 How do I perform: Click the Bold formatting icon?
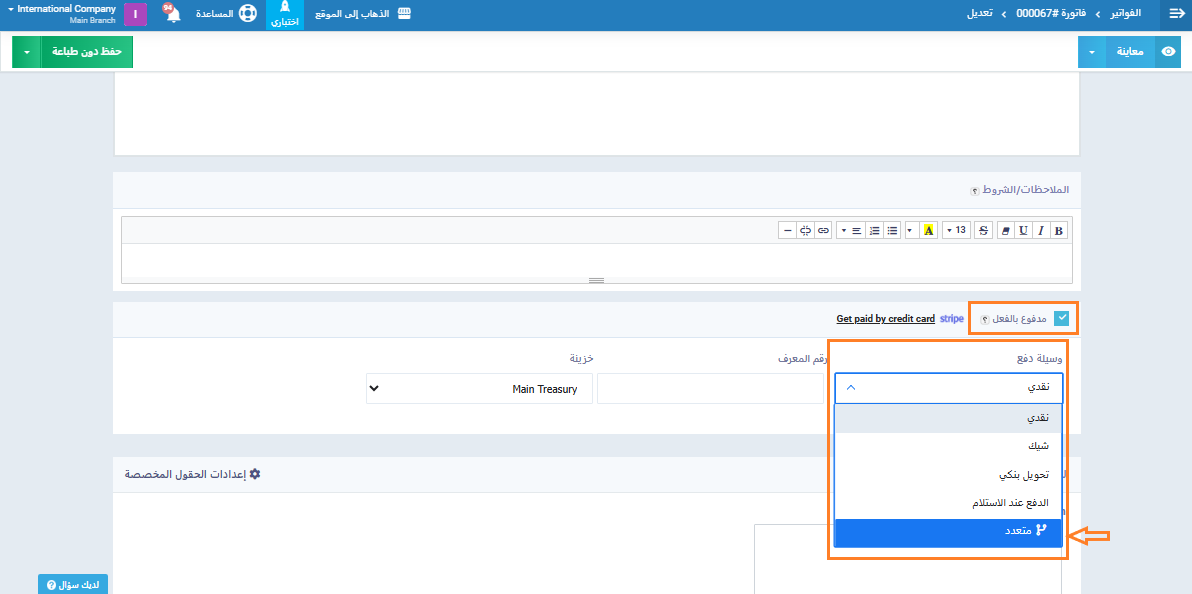point(1059,230)
